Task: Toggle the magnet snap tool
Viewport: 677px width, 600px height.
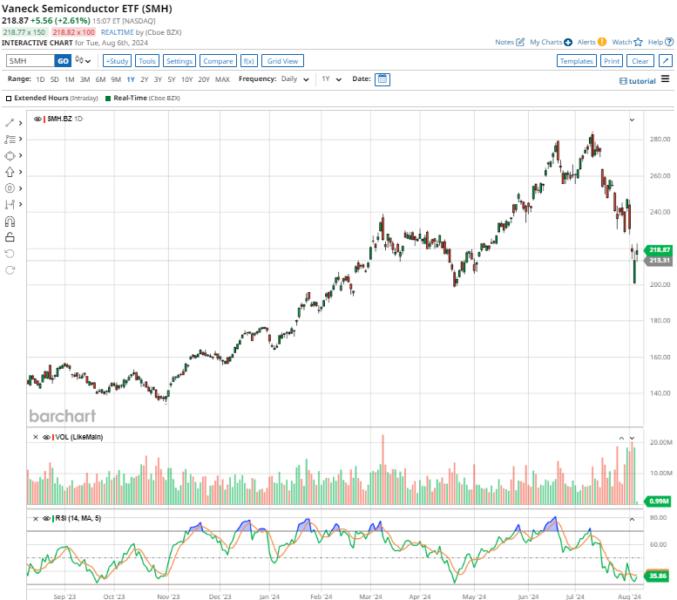Action: pos(9,221)
